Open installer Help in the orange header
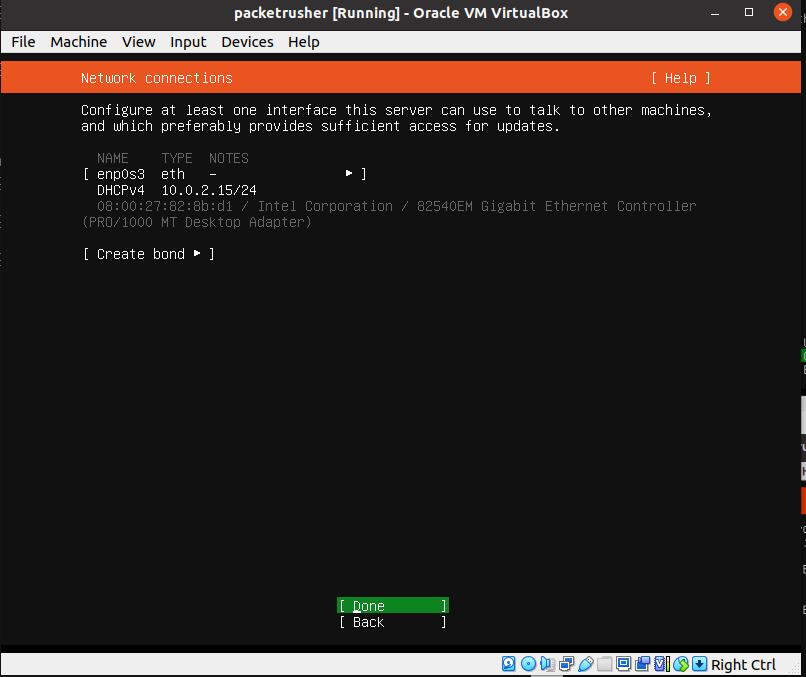Screen dimensions: 806x677 [680, 78]
